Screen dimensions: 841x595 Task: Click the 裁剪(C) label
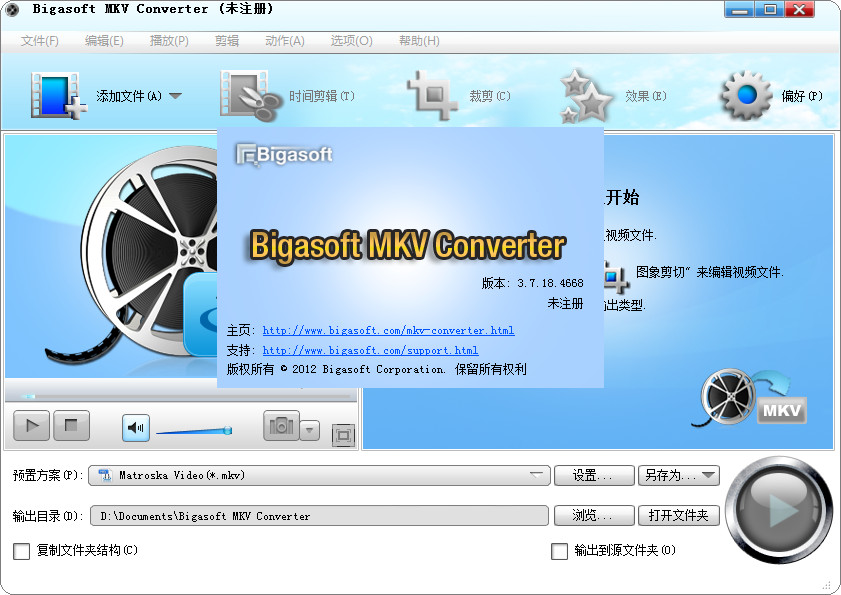[x=490, y=96]
